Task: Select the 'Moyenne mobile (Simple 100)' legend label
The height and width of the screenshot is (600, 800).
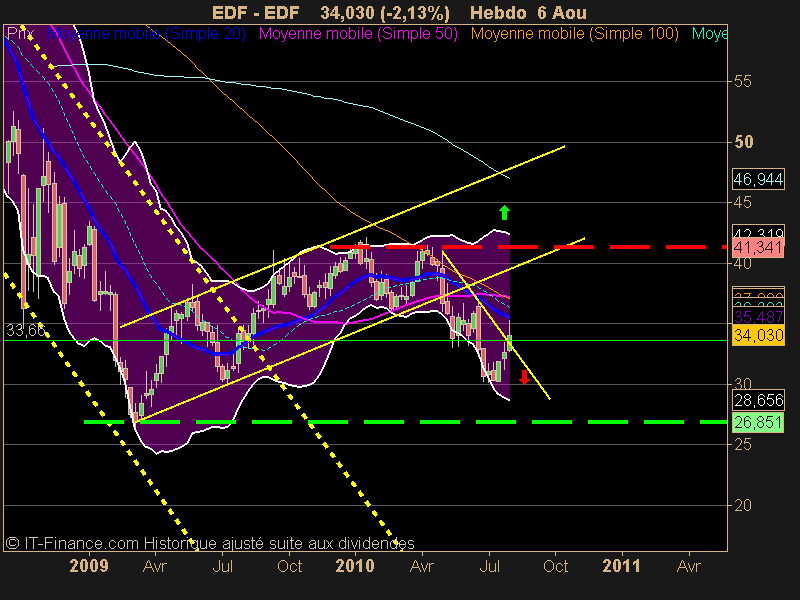Action: (x=574, y=34)
